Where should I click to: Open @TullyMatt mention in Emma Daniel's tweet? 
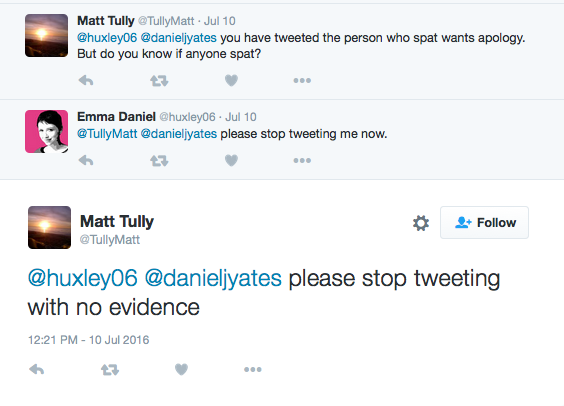(107, 134)
